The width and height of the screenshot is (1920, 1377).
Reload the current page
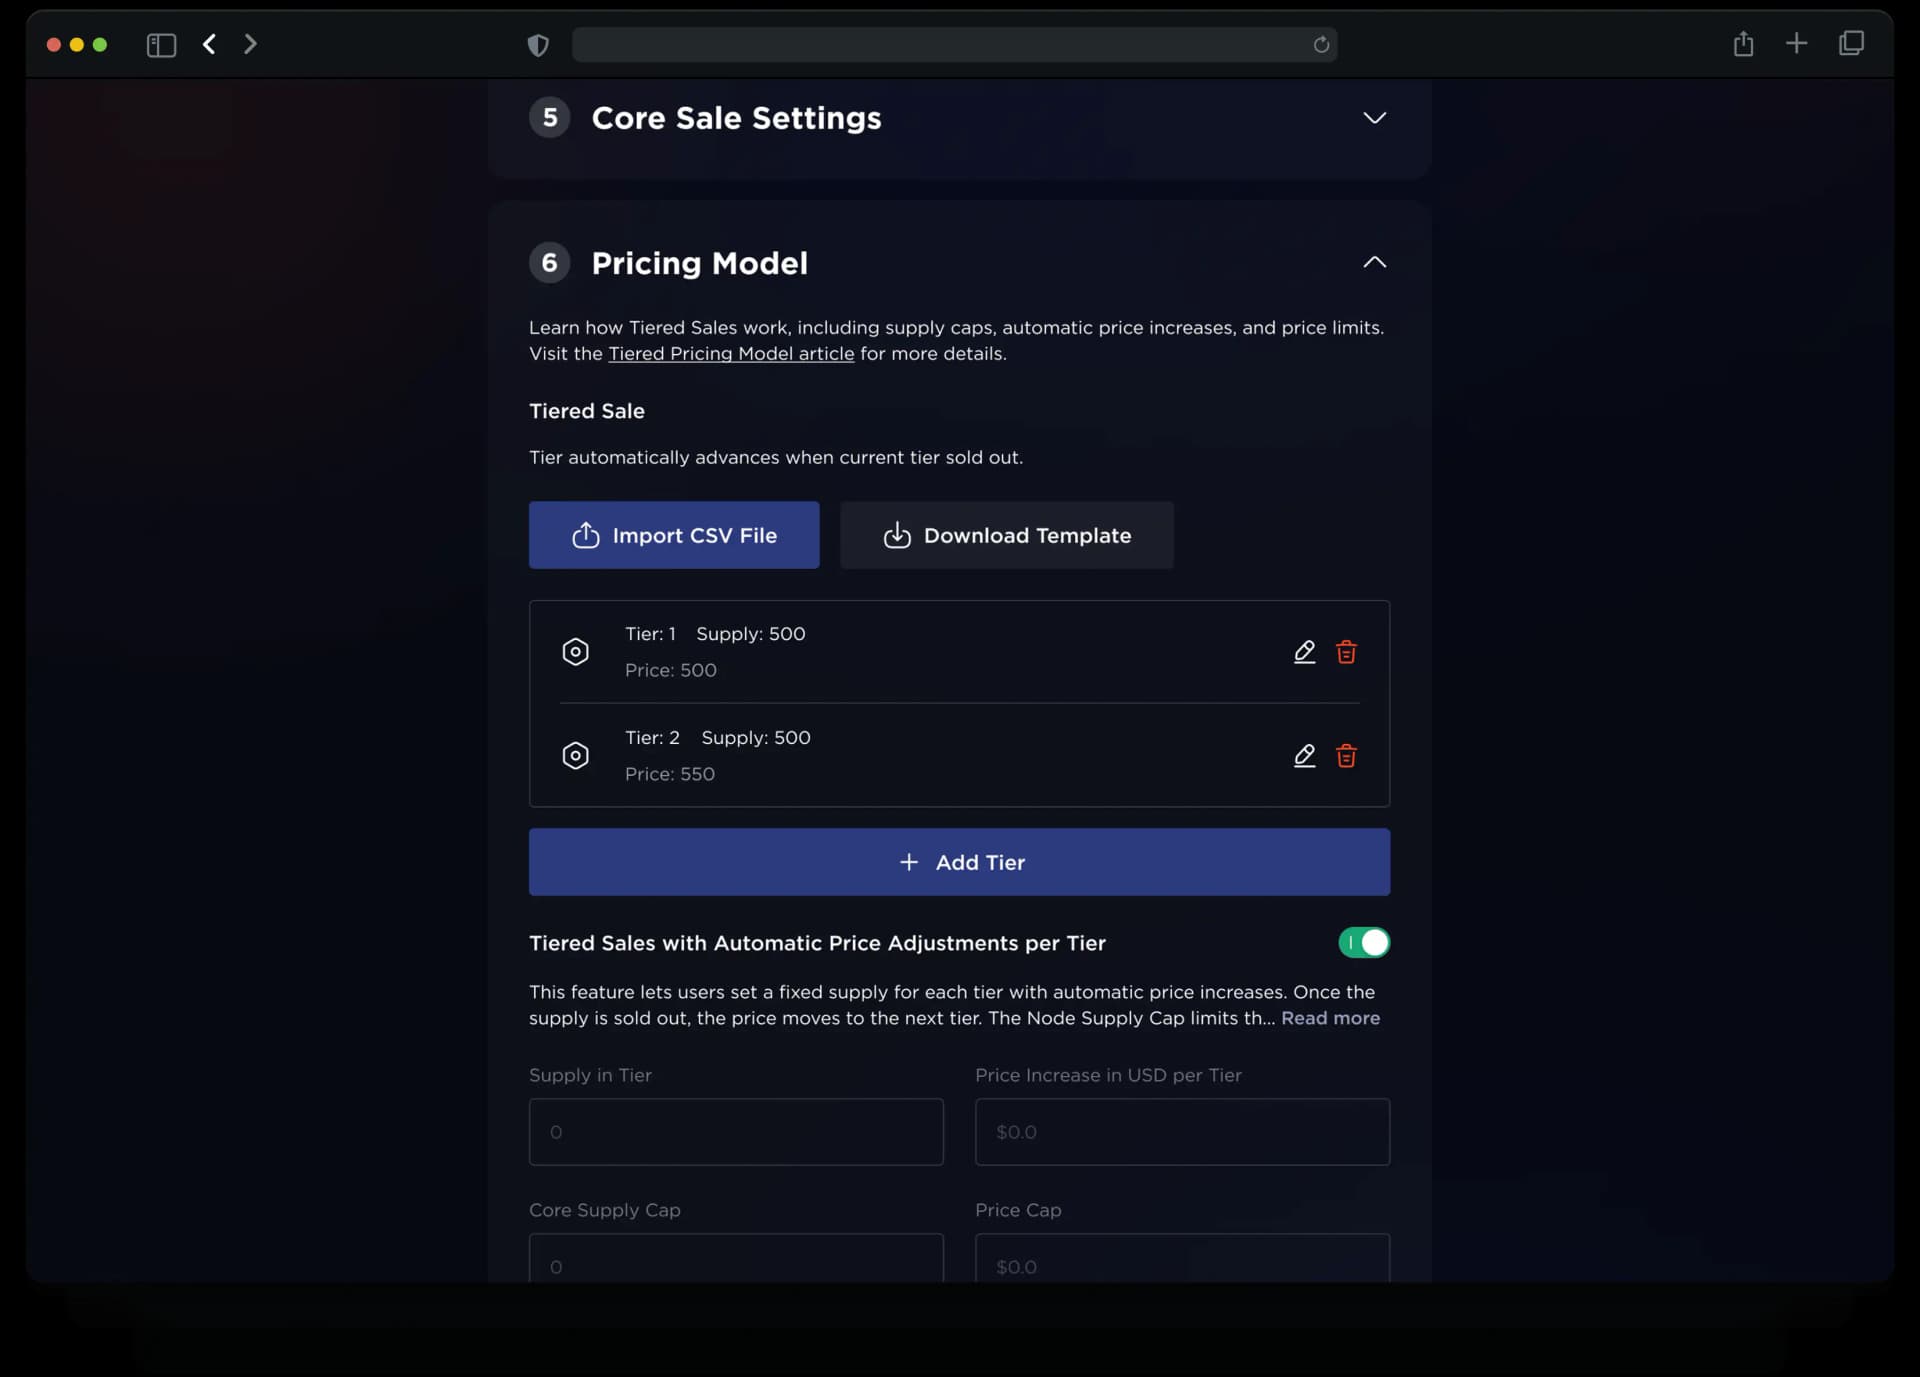click(x=1320, y=45)
